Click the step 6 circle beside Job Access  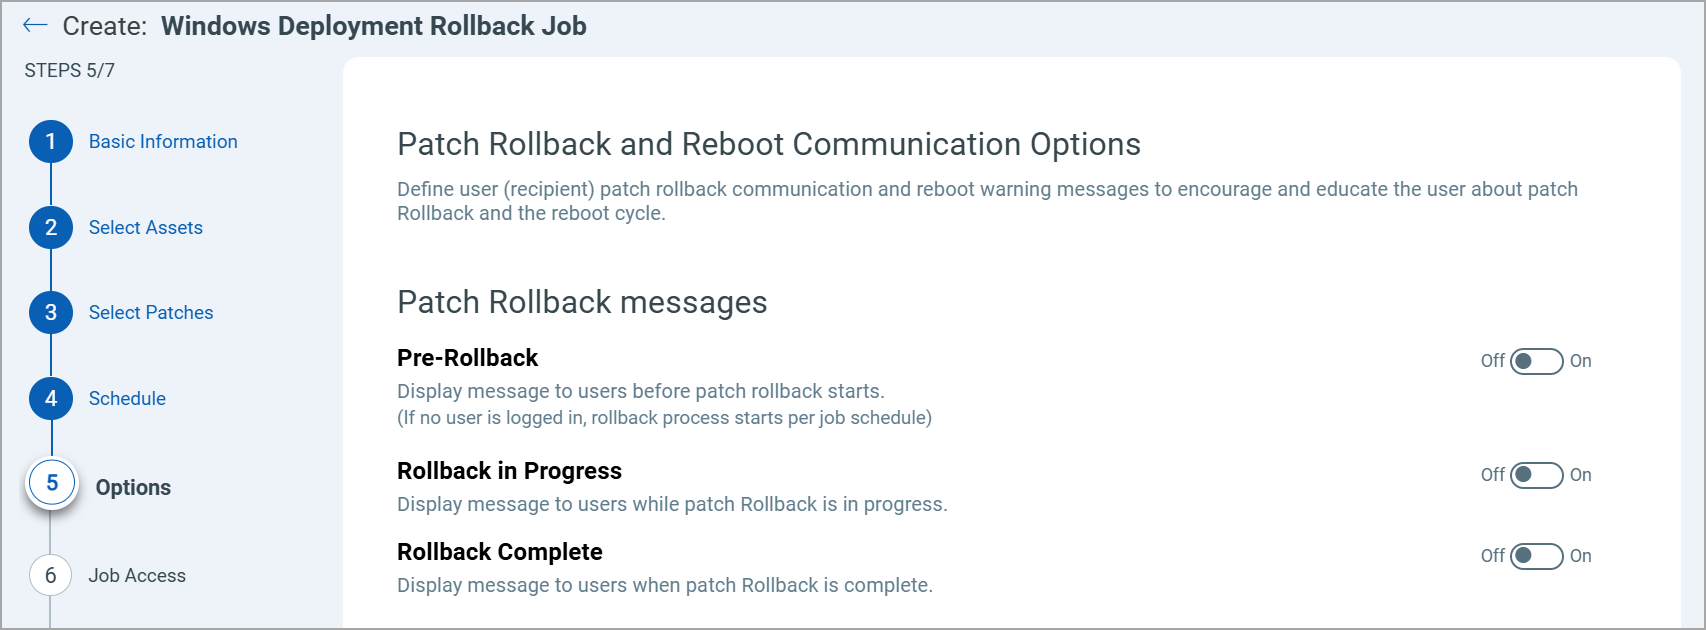click(x=50, y=575)
